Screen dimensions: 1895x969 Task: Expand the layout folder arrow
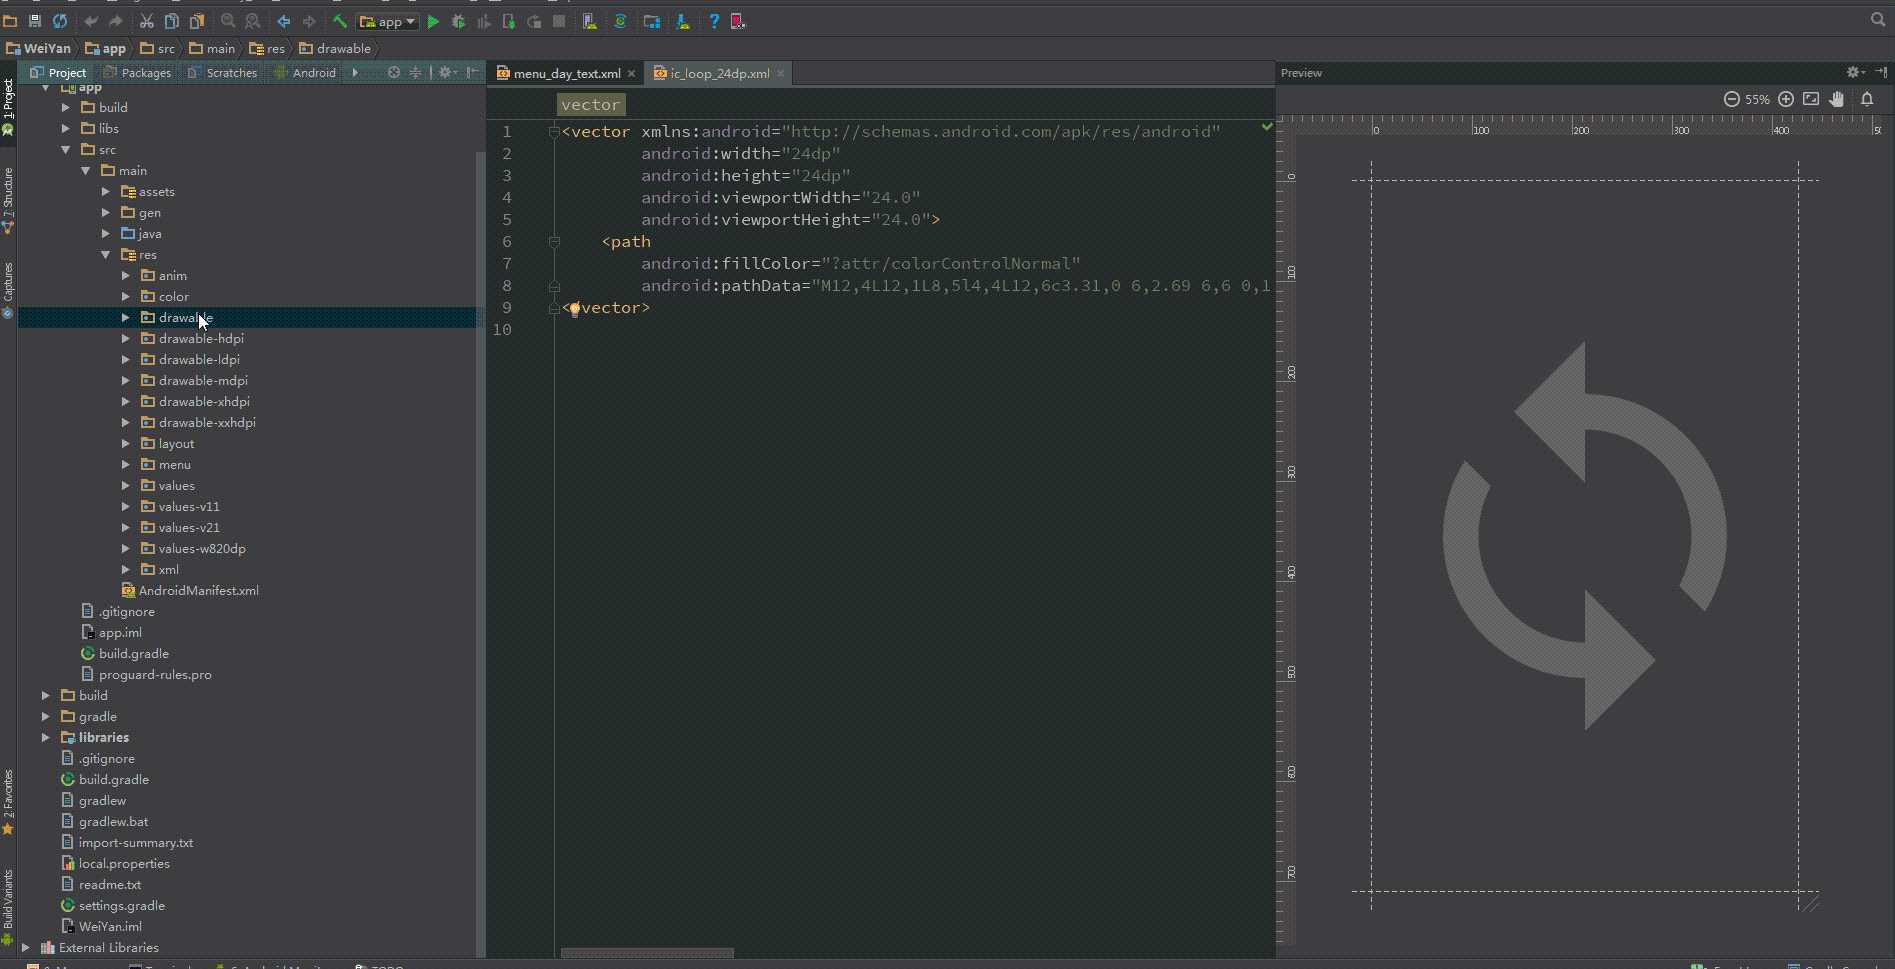click(126, 444)
